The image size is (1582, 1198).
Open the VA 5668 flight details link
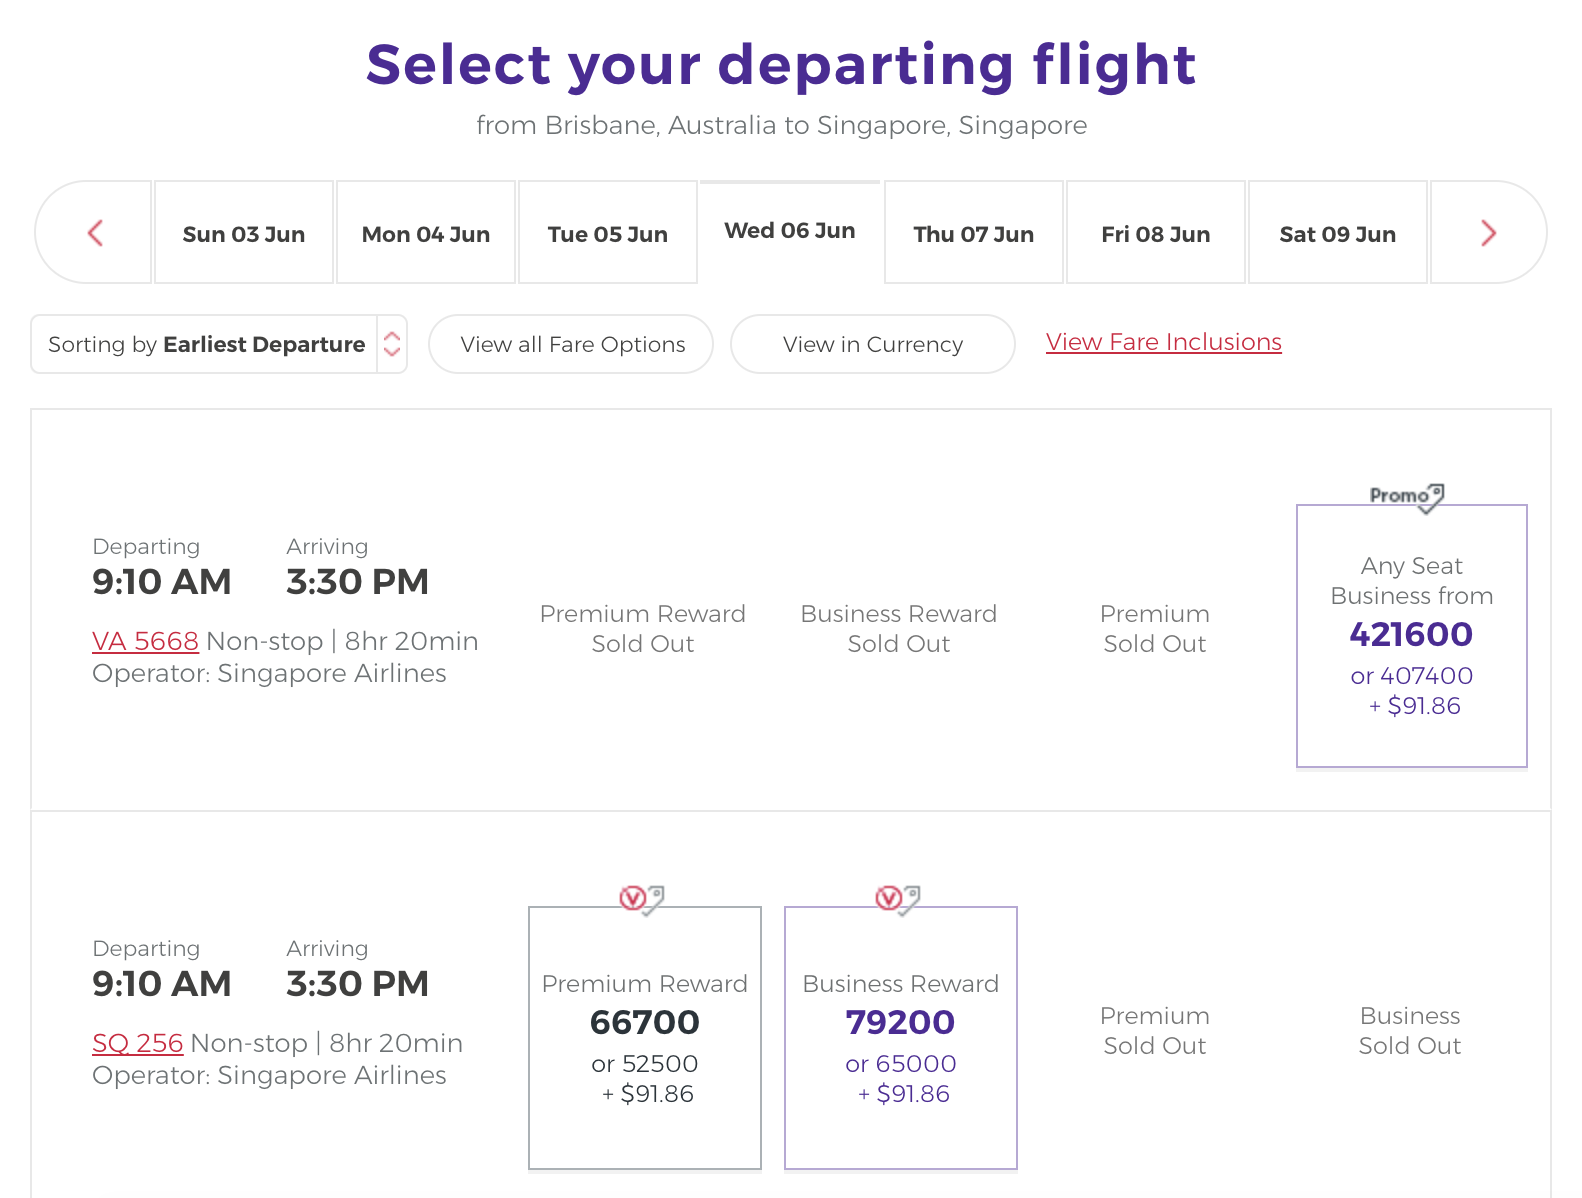(x=145, y=641)
